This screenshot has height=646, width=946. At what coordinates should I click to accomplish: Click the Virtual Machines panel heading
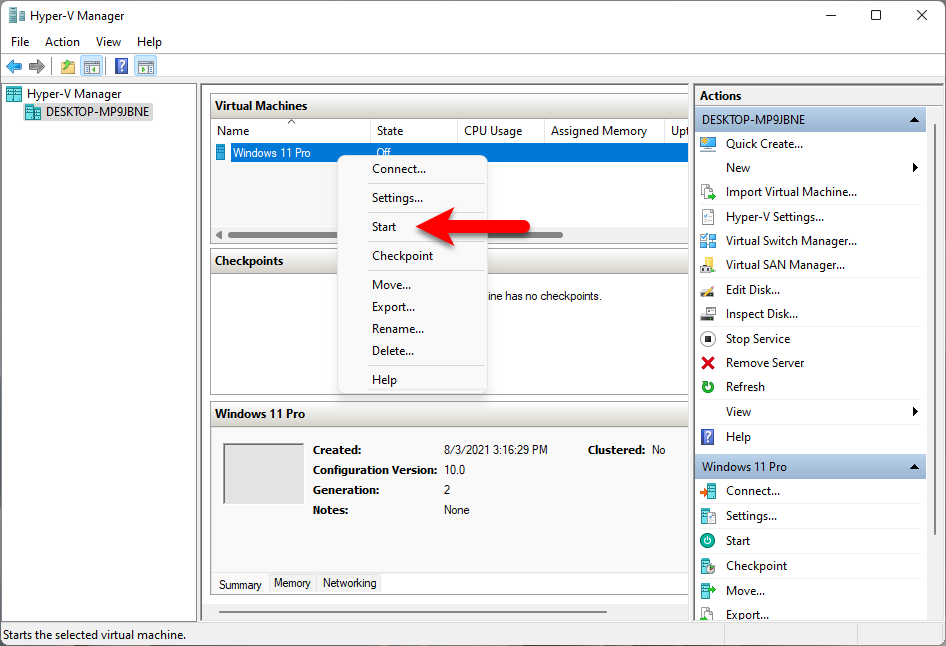[x=261, y=106]
